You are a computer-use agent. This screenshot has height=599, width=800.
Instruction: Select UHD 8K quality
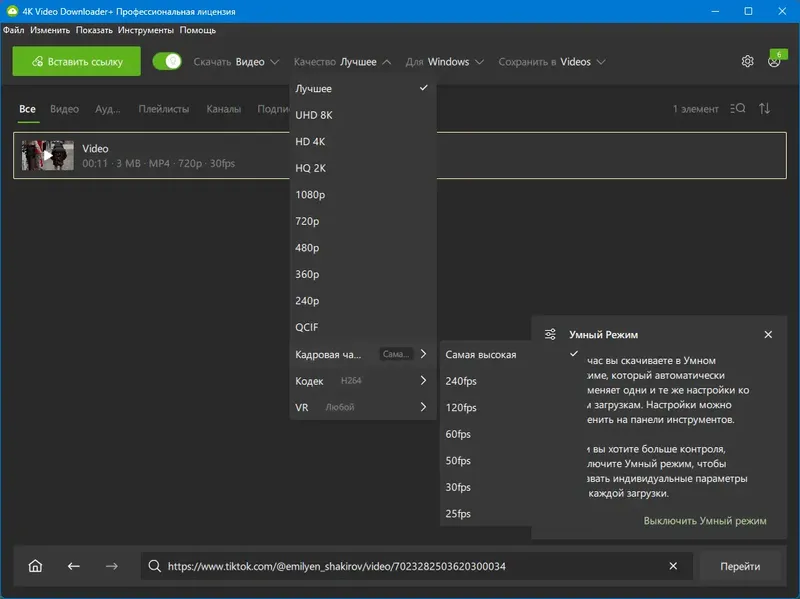coord(361,115)
